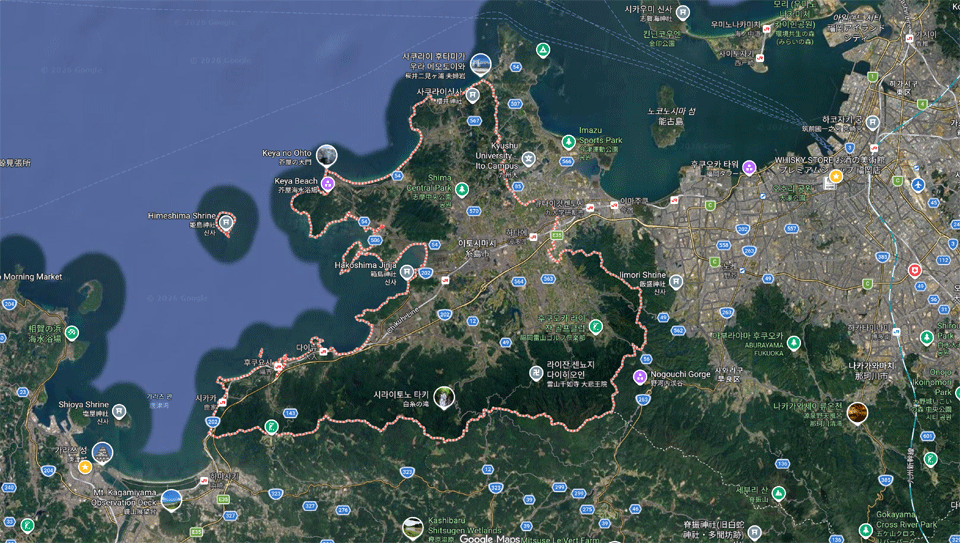Open the 사쿠라이신사 shrine marker

[x=473, y=95]
